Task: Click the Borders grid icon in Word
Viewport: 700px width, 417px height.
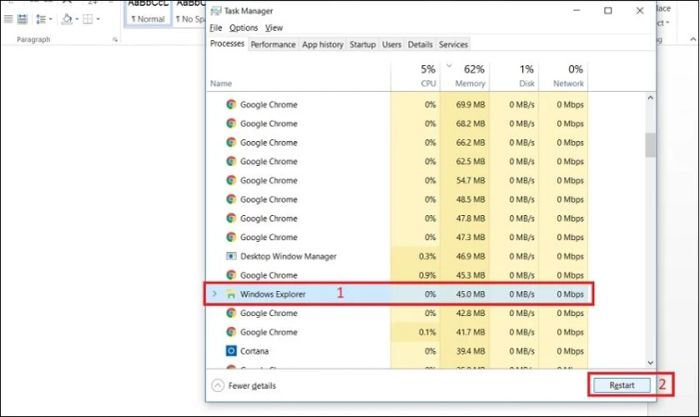Action: 88,19
